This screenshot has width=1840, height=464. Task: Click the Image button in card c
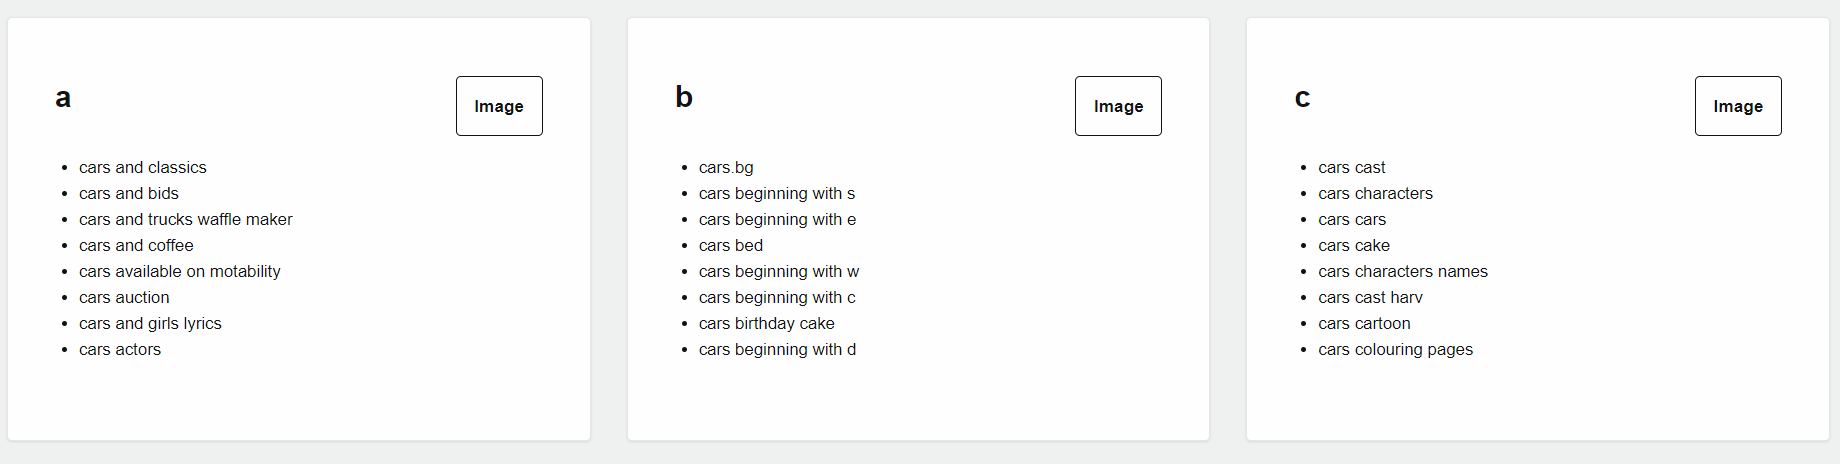click(x=1737, y=106)
